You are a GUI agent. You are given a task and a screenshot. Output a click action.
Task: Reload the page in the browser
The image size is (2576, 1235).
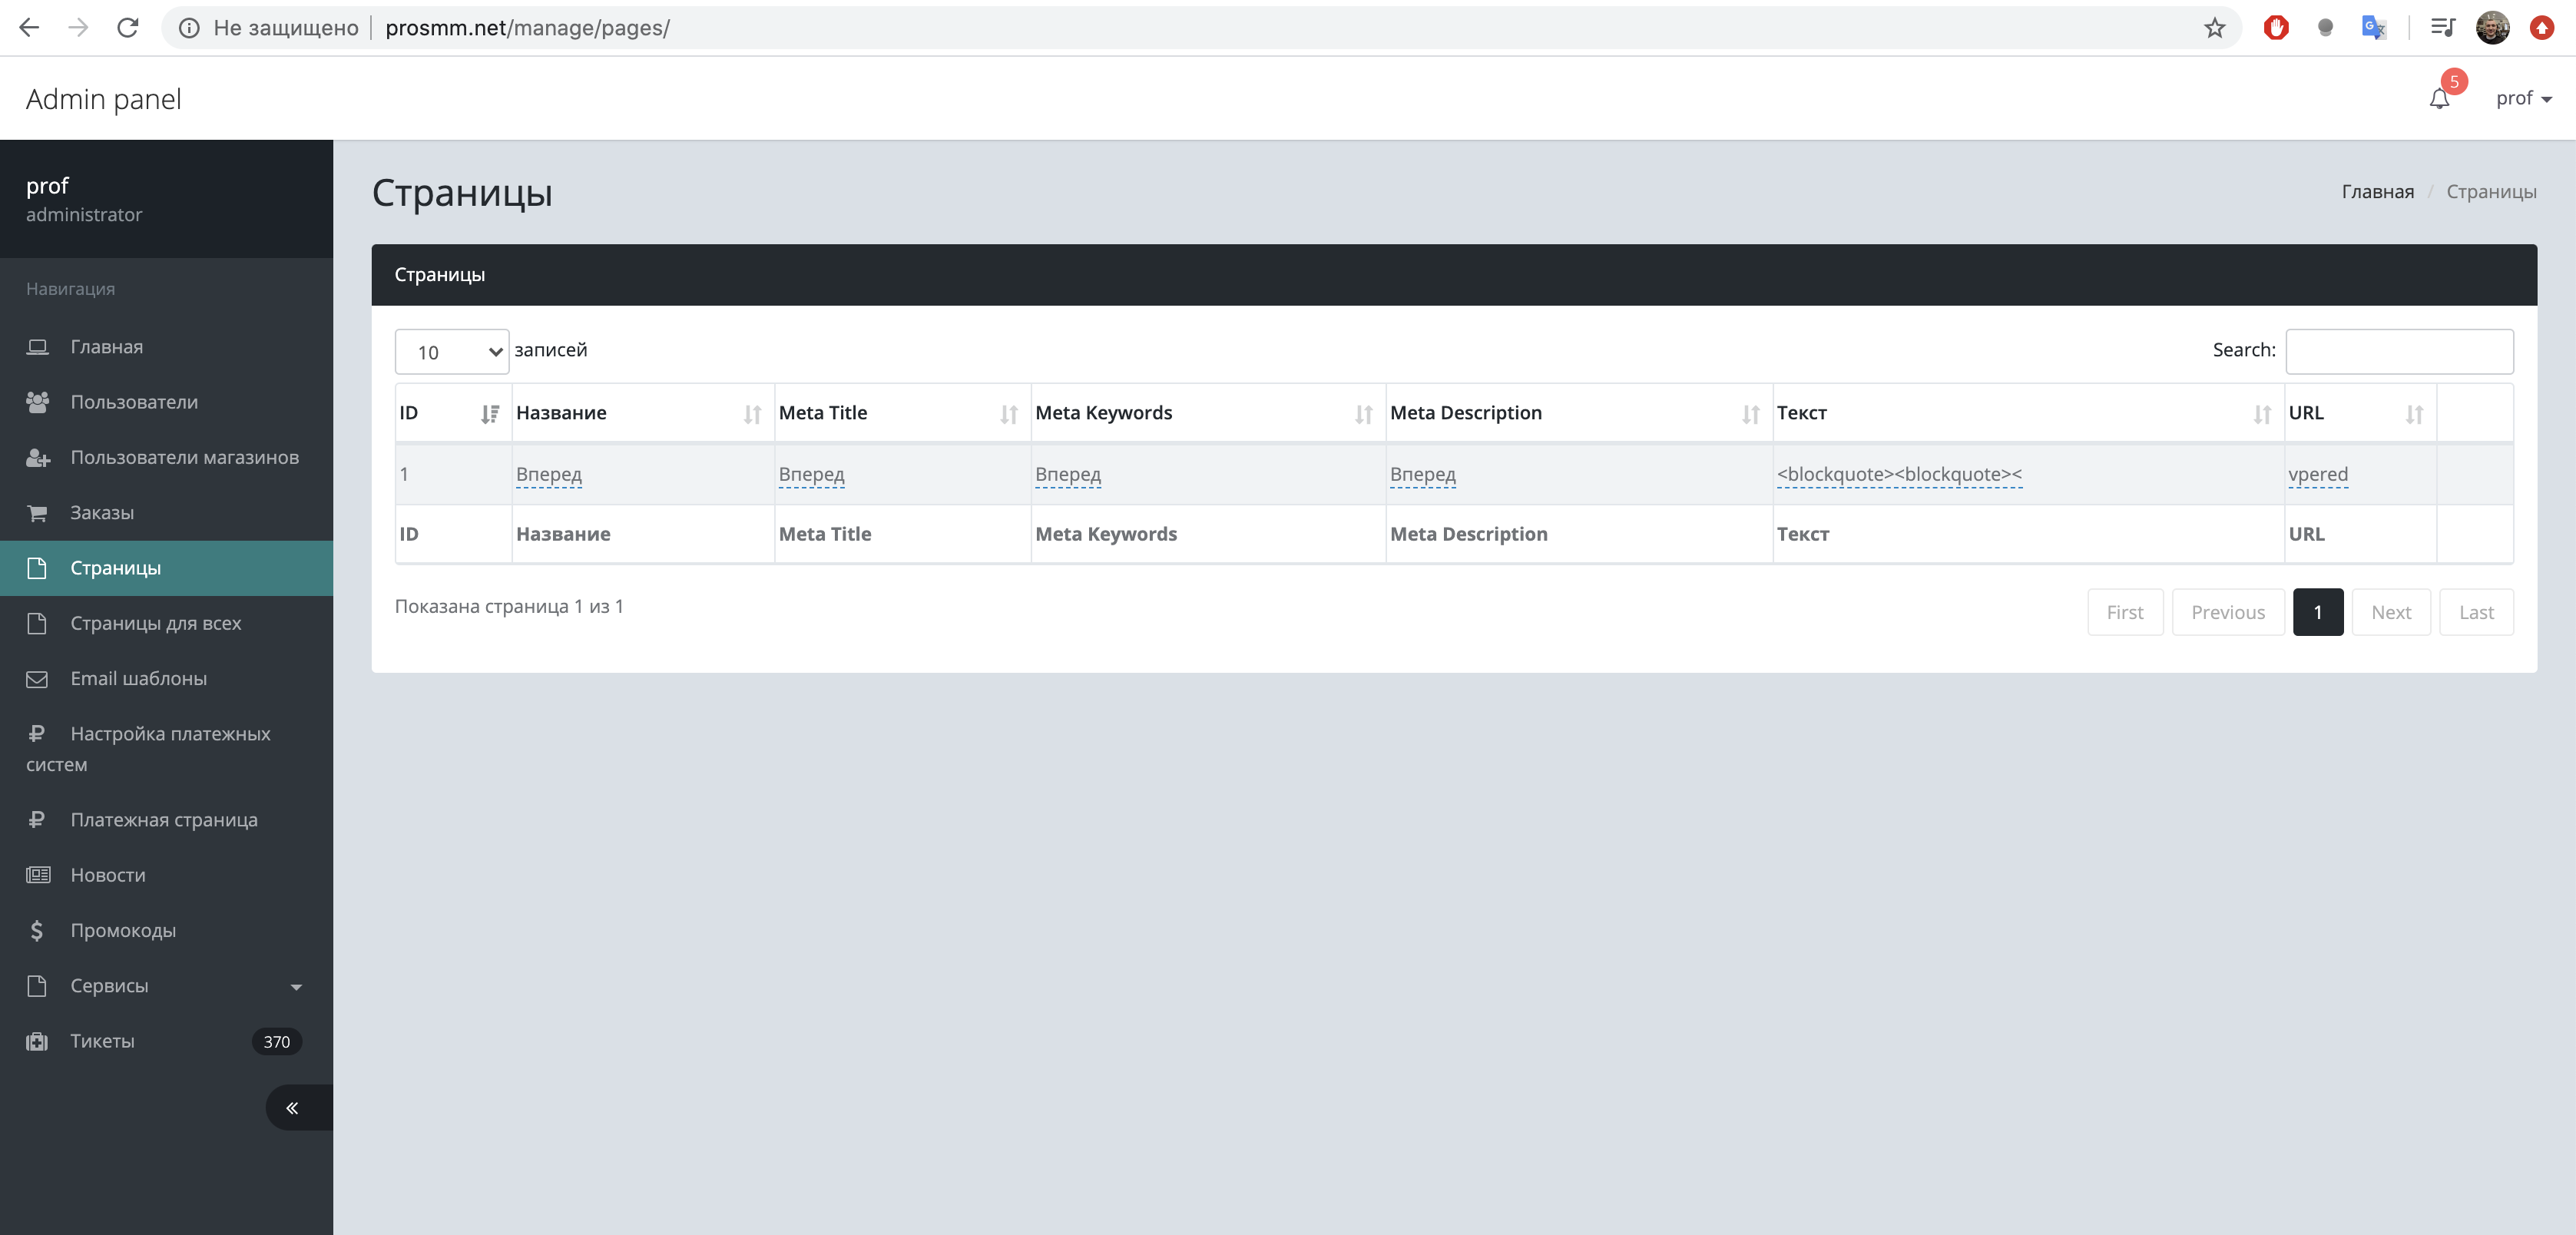pyautogui.click(x=127, y=28)
